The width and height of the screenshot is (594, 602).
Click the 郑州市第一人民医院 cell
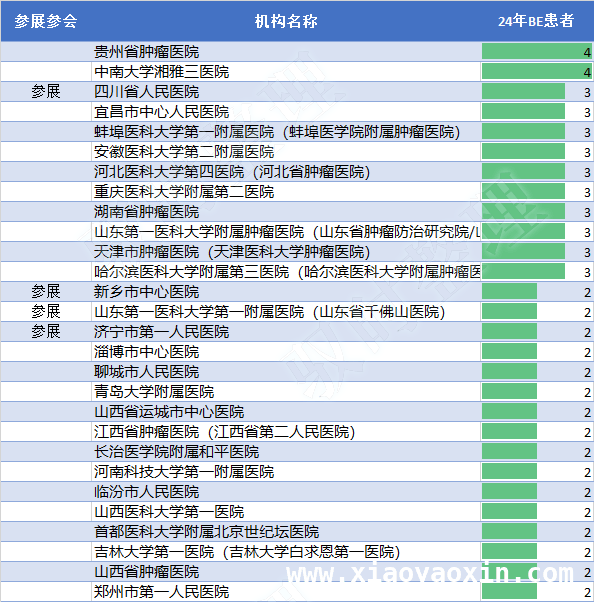pyautogui.click(x=286, y=592)
